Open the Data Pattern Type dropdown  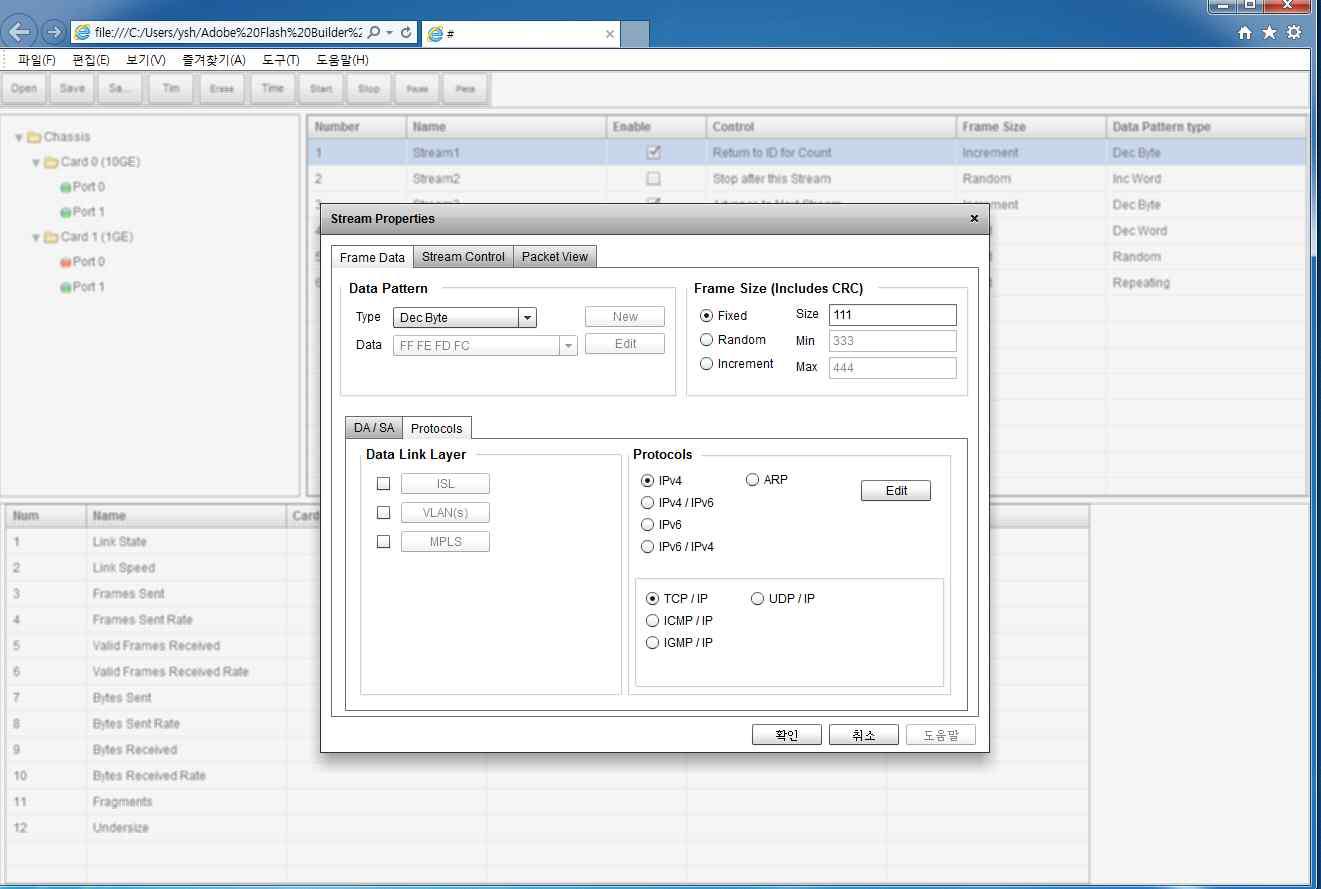coord(527,318)
